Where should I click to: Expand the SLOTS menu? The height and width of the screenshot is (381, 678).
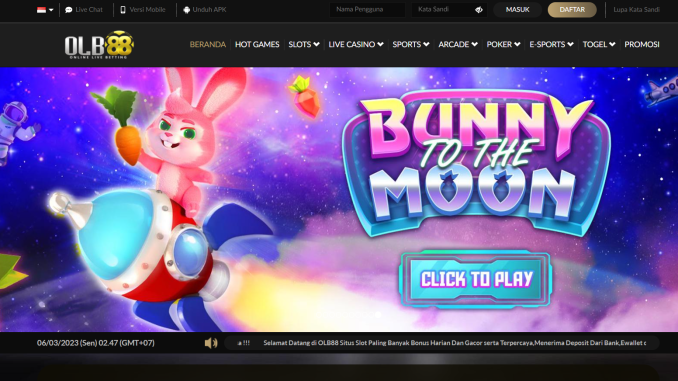coord(304,44)
